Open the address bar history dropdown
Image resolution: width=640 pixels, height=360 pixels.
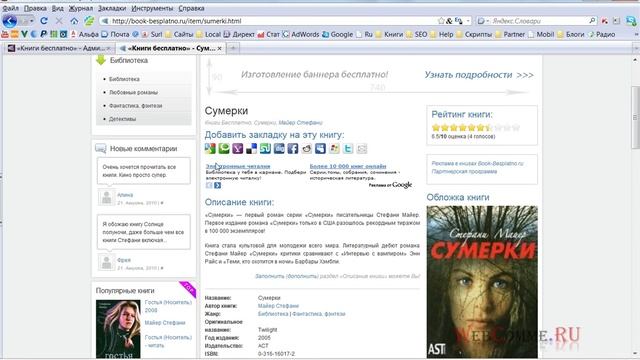[468, 21]
